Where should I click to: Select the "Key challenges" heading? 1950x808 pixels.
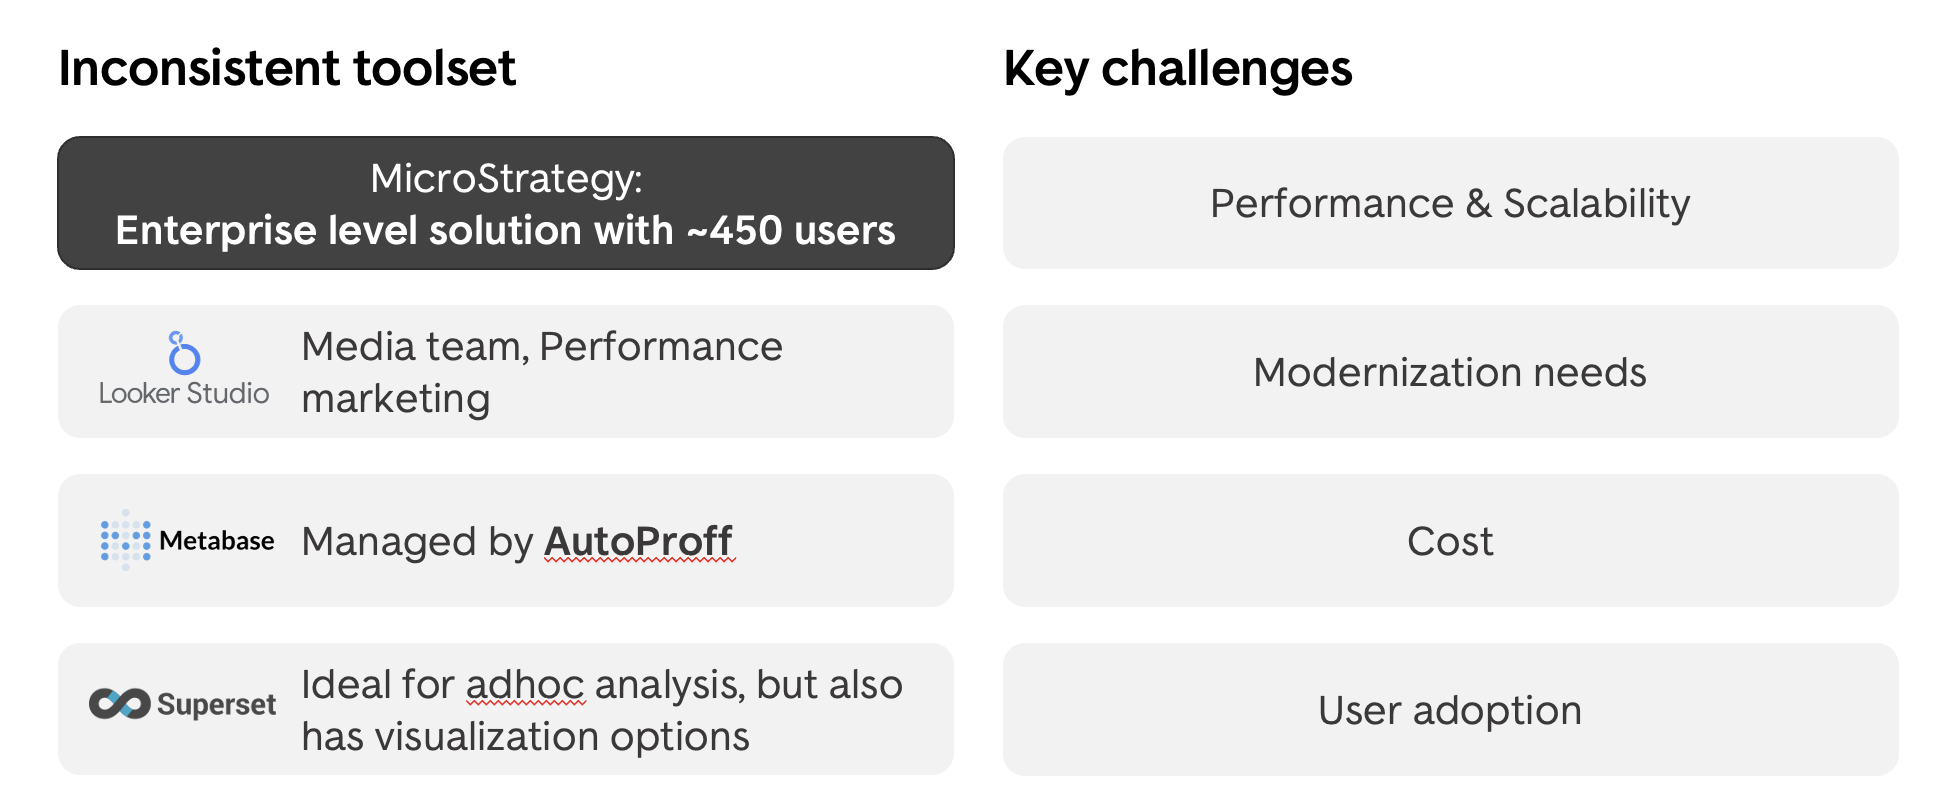pos(1177,69)
